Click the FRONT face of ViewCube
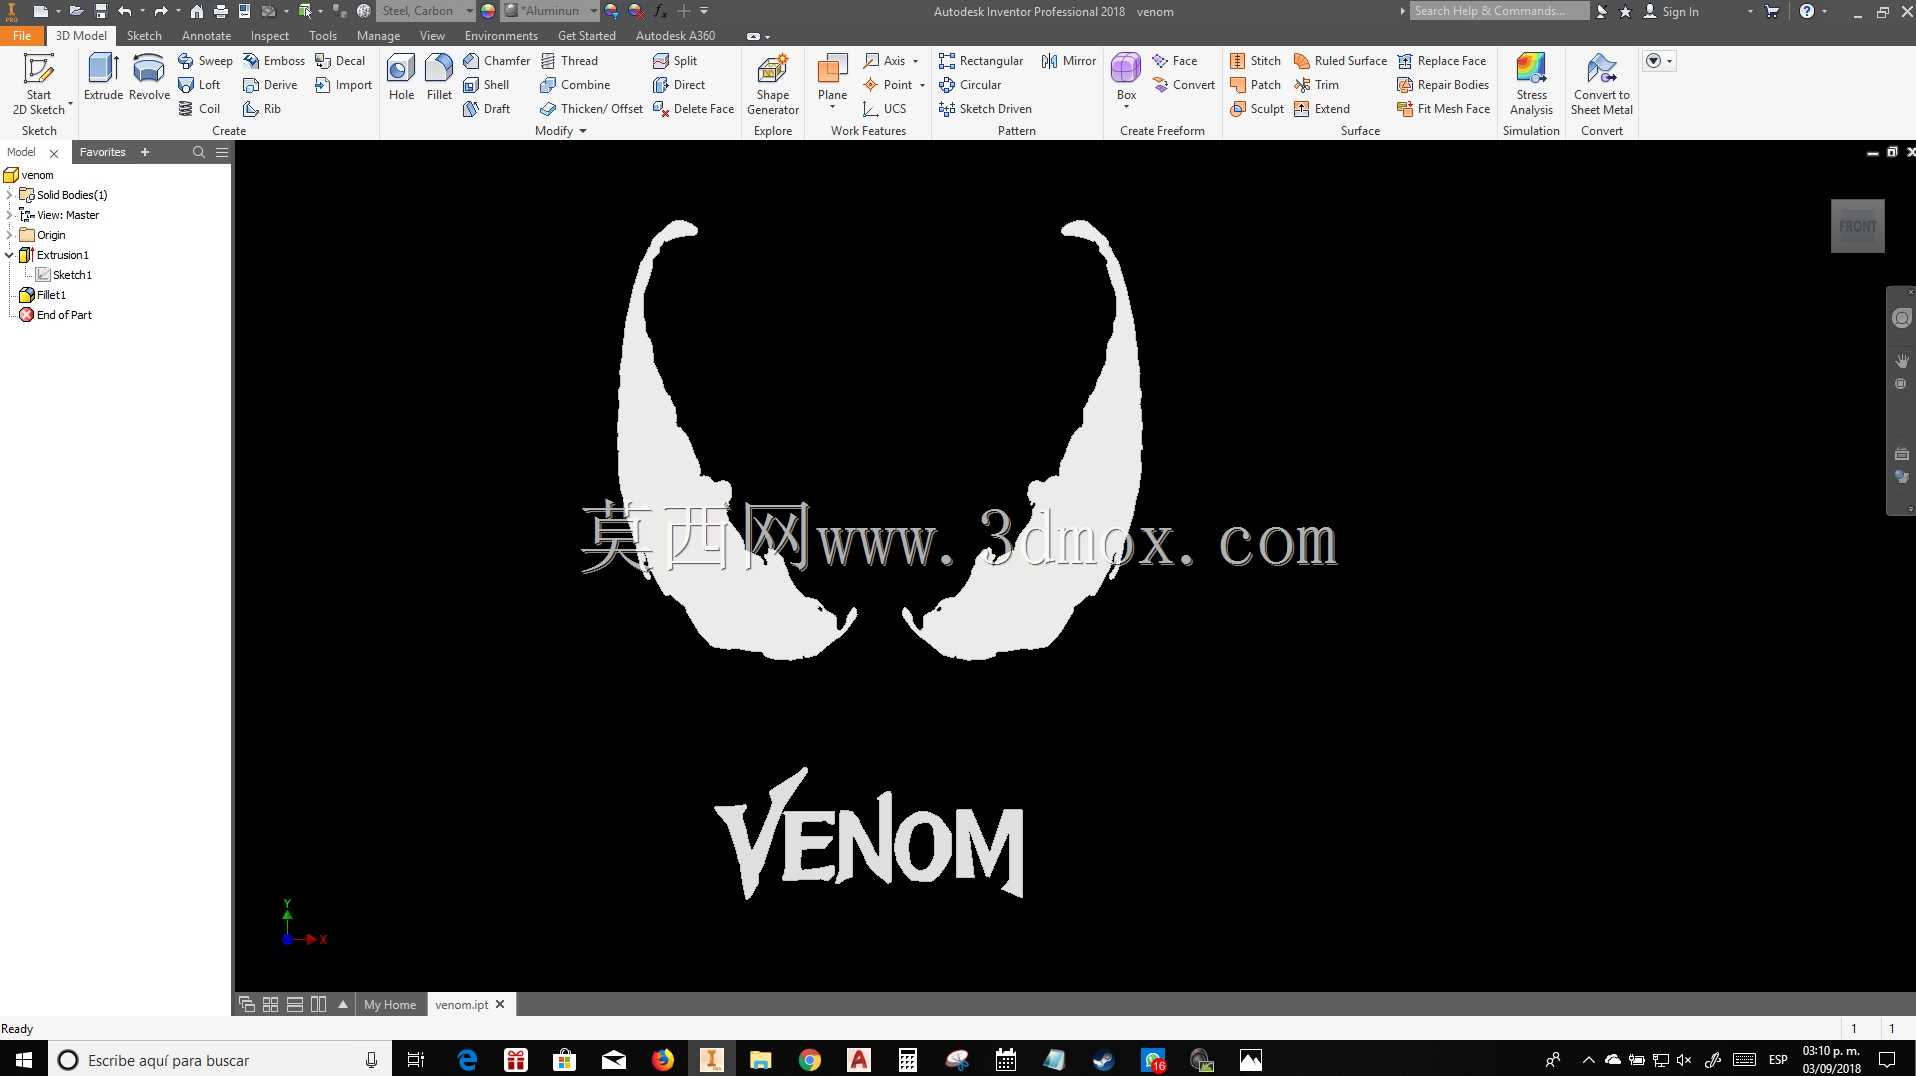1916x1076 pixels. click(x=1857, y=226)
